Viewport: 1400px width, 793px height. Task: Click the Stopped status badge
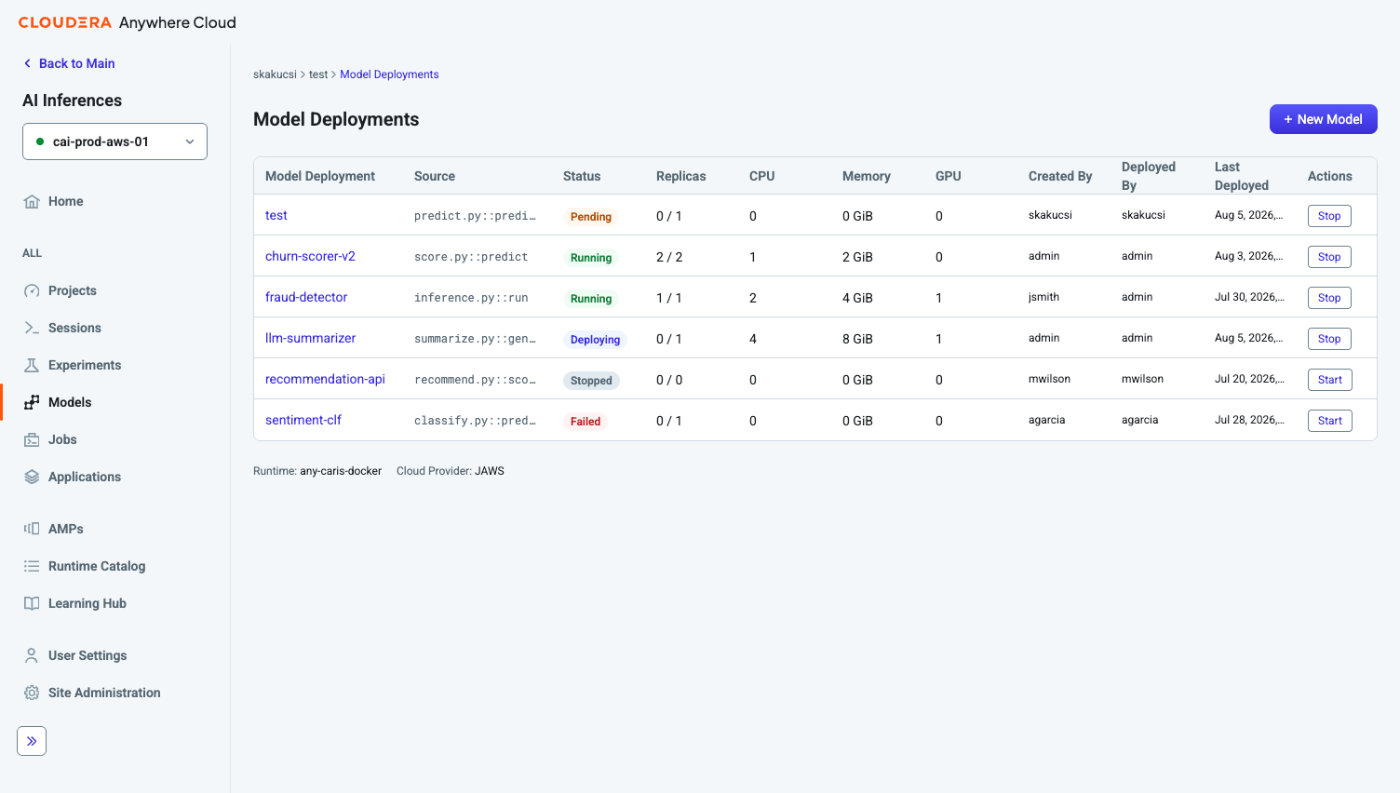[591, 380]
